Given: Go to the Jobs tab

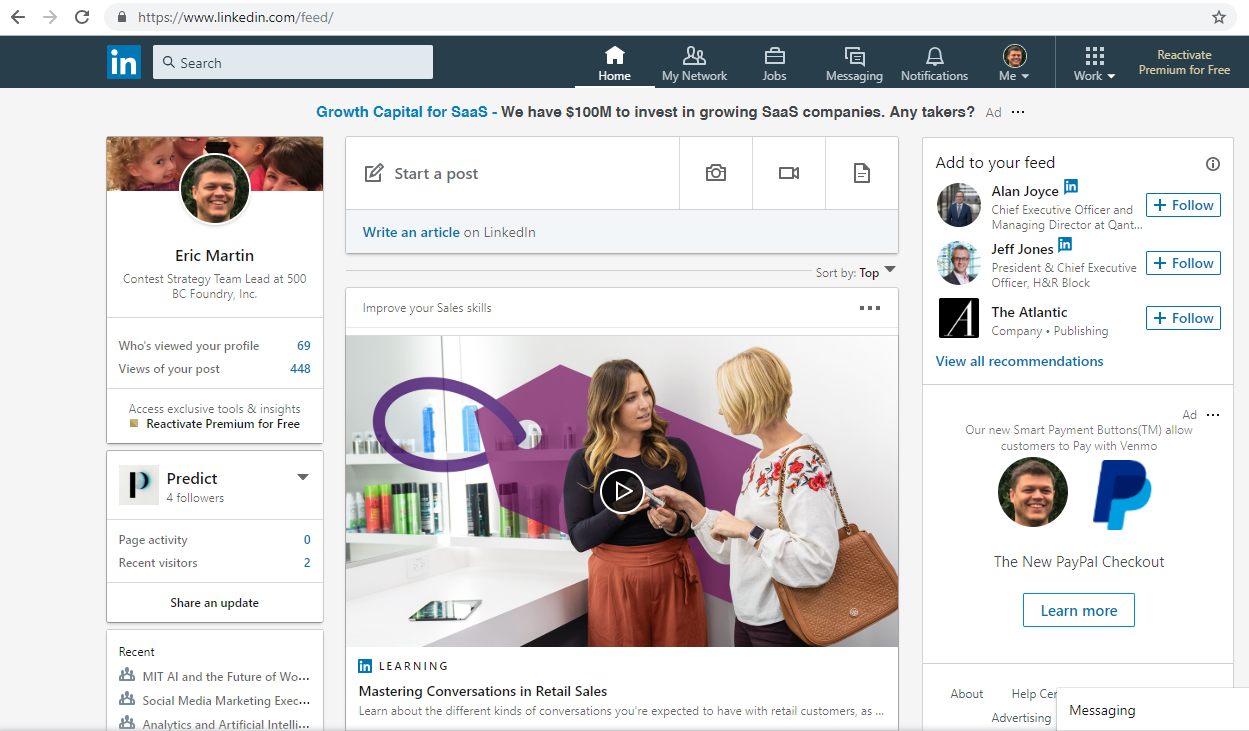Looking at the screenshot, I should tap(774, 63).
